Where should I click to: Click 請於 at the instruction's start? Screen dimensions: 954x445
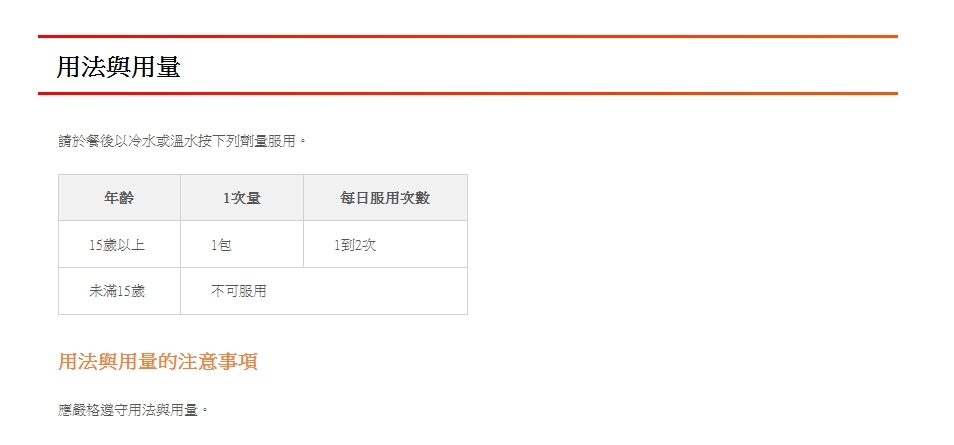click(72, 141)
